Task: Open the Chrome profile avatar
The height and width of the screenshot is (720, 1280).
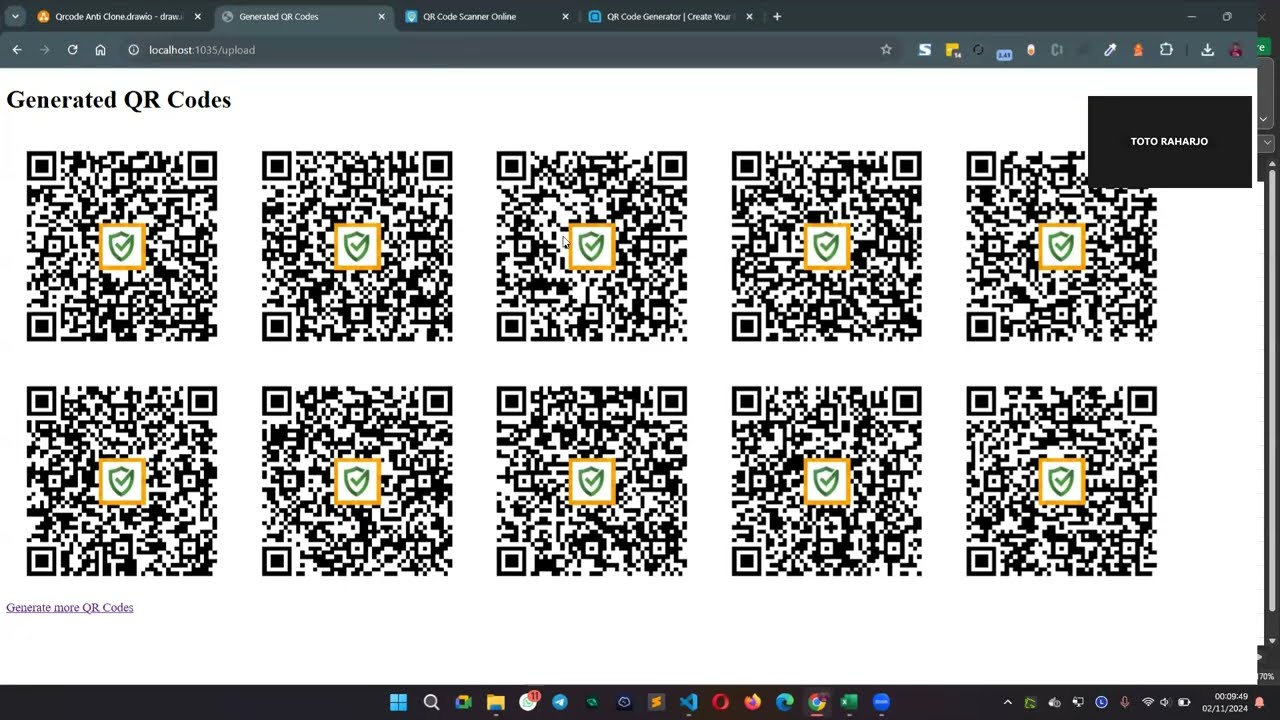Action: coord(1236,49)
